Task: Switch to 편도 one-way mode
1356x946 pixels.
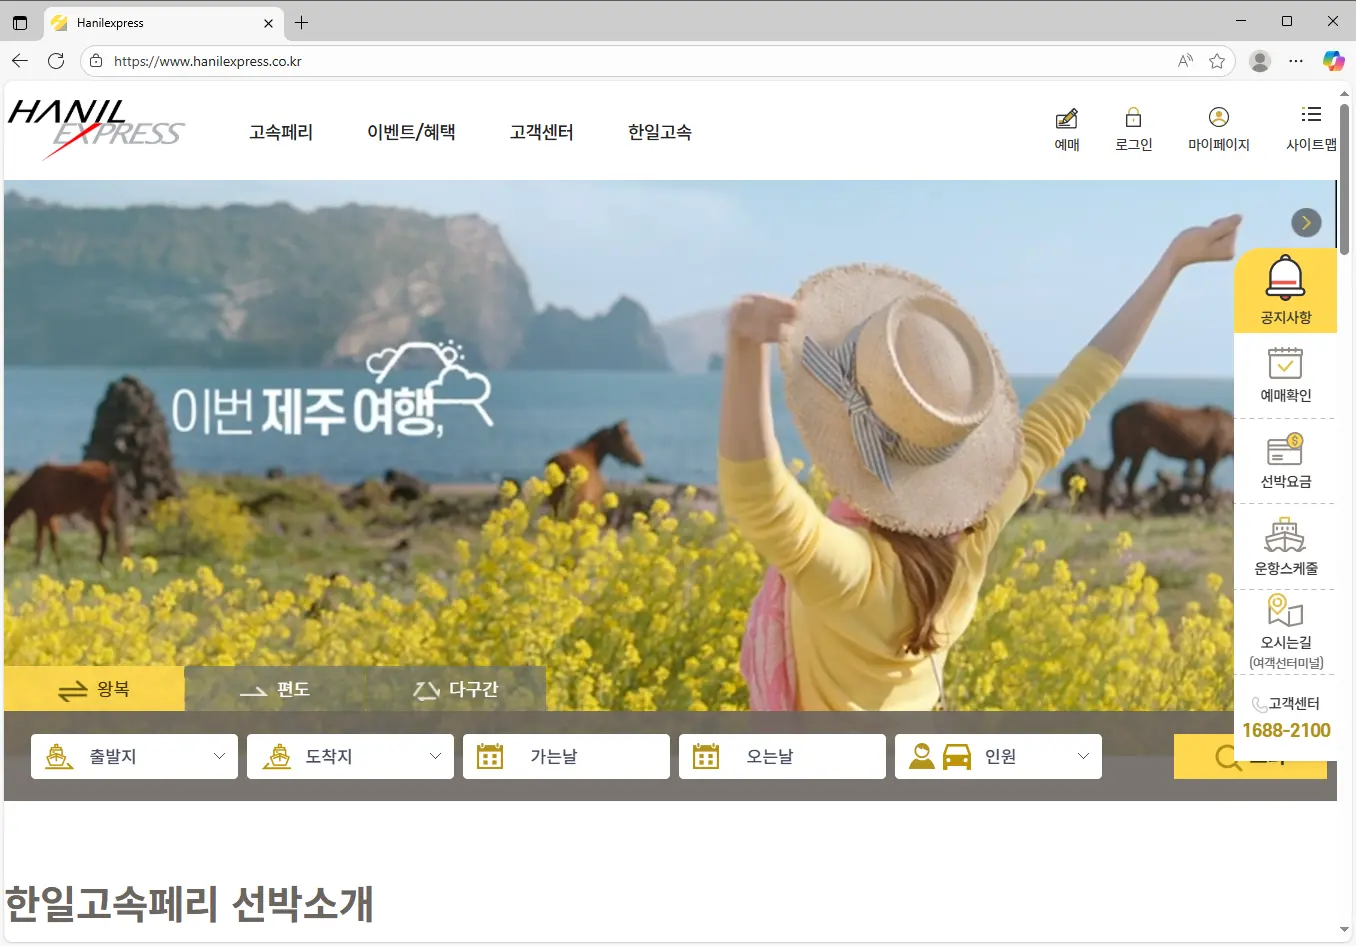Action: coord(274,688)
